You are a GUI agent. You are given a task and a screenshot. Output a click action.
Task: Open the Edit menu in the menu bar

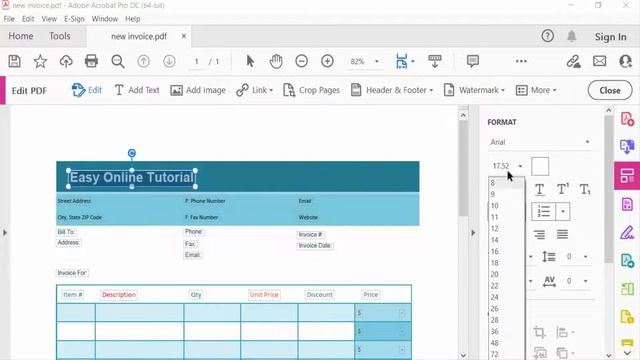tap(28, 19)
